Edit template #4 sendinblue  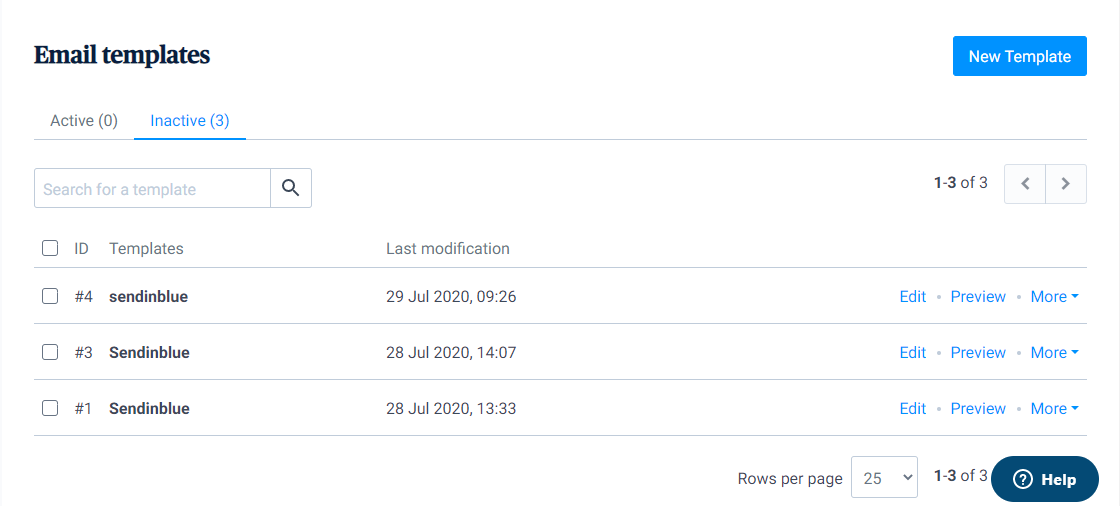[x=912, y=297]
